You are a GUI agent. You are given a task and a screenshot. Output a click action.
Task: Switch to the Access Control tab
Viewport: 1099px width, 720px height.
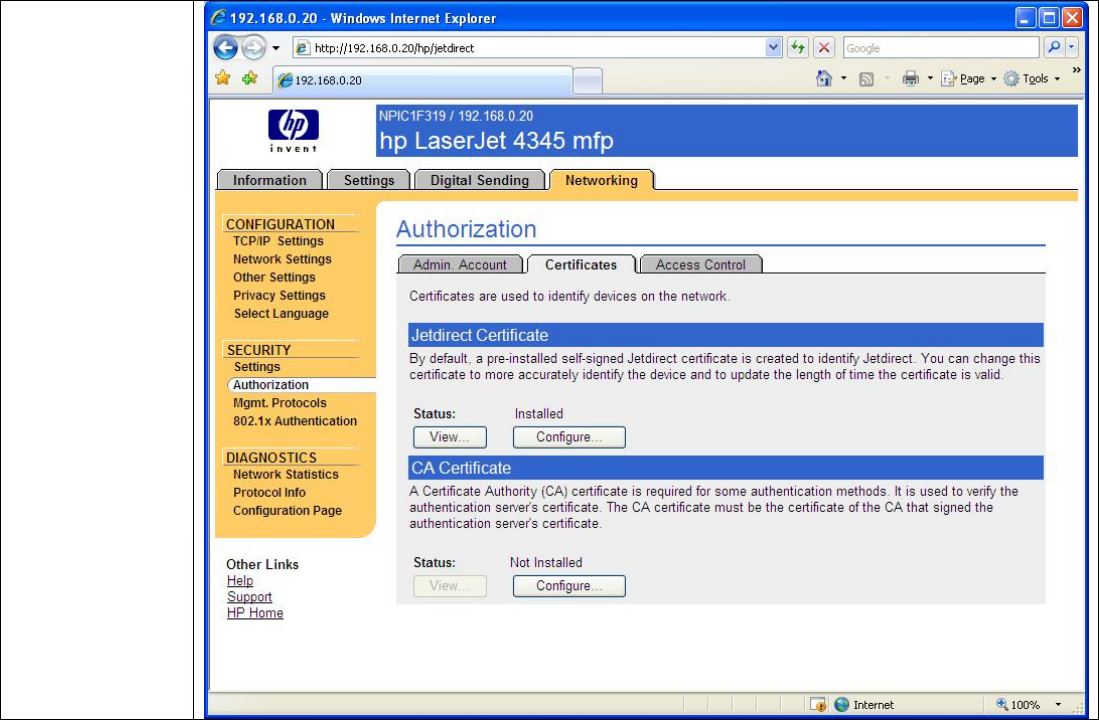[x=700, y=265]
